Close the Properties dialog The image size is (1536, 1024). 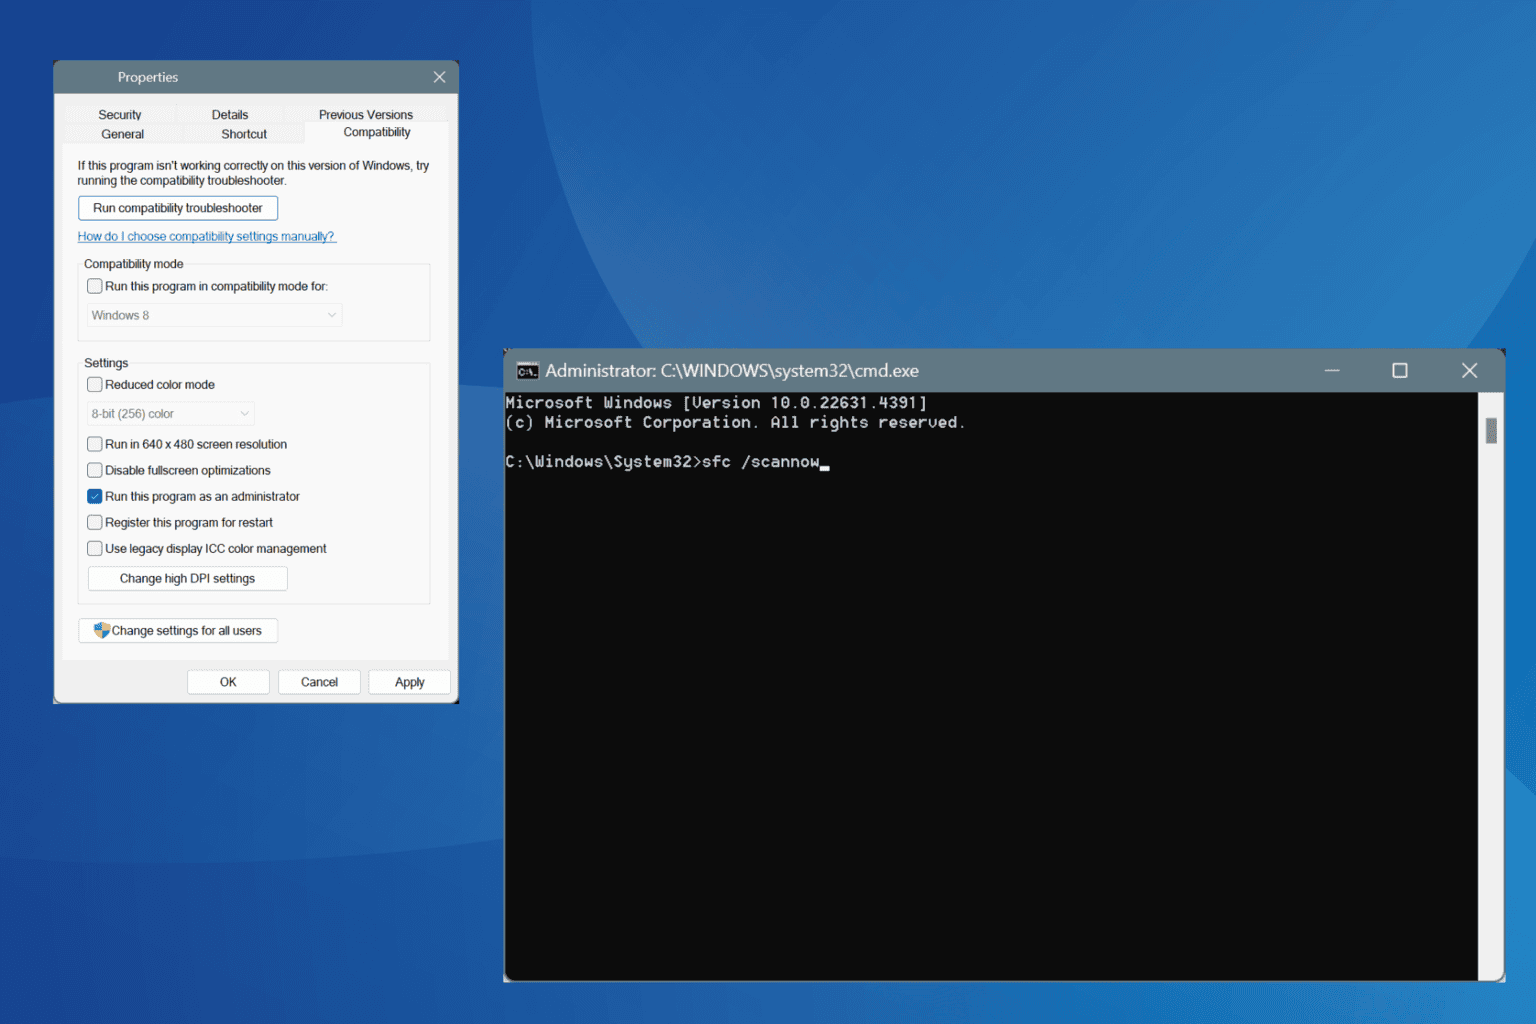(439, 77)
